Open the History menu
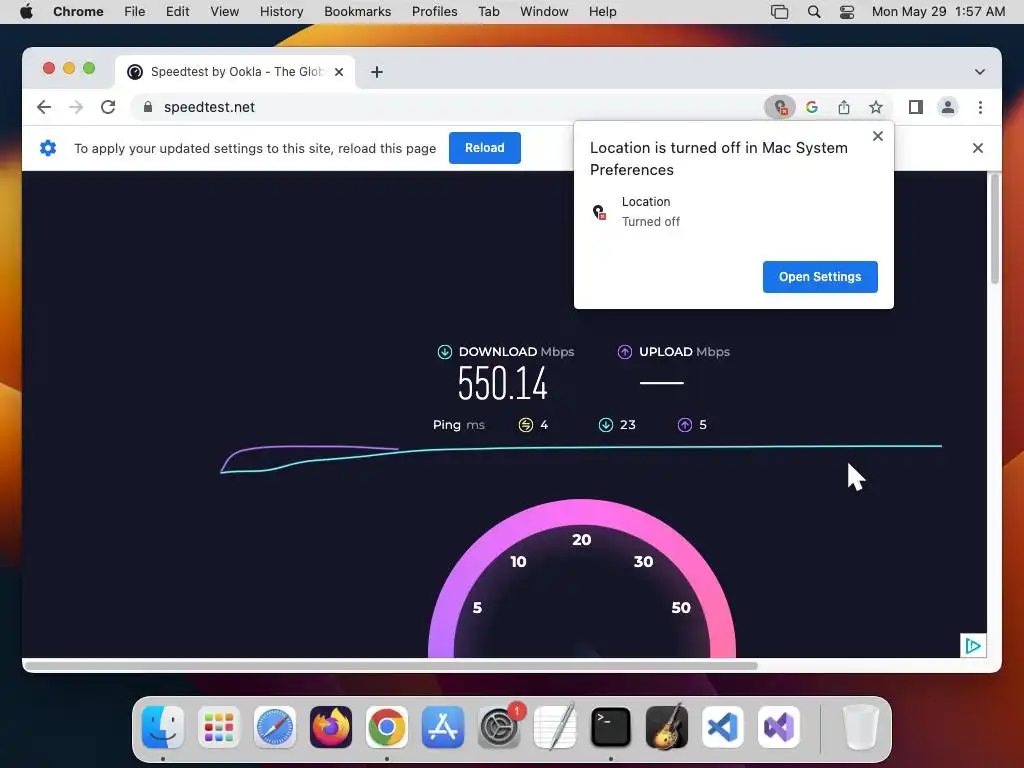Viewport: 1024px width, 768px height. click(281, 12)
